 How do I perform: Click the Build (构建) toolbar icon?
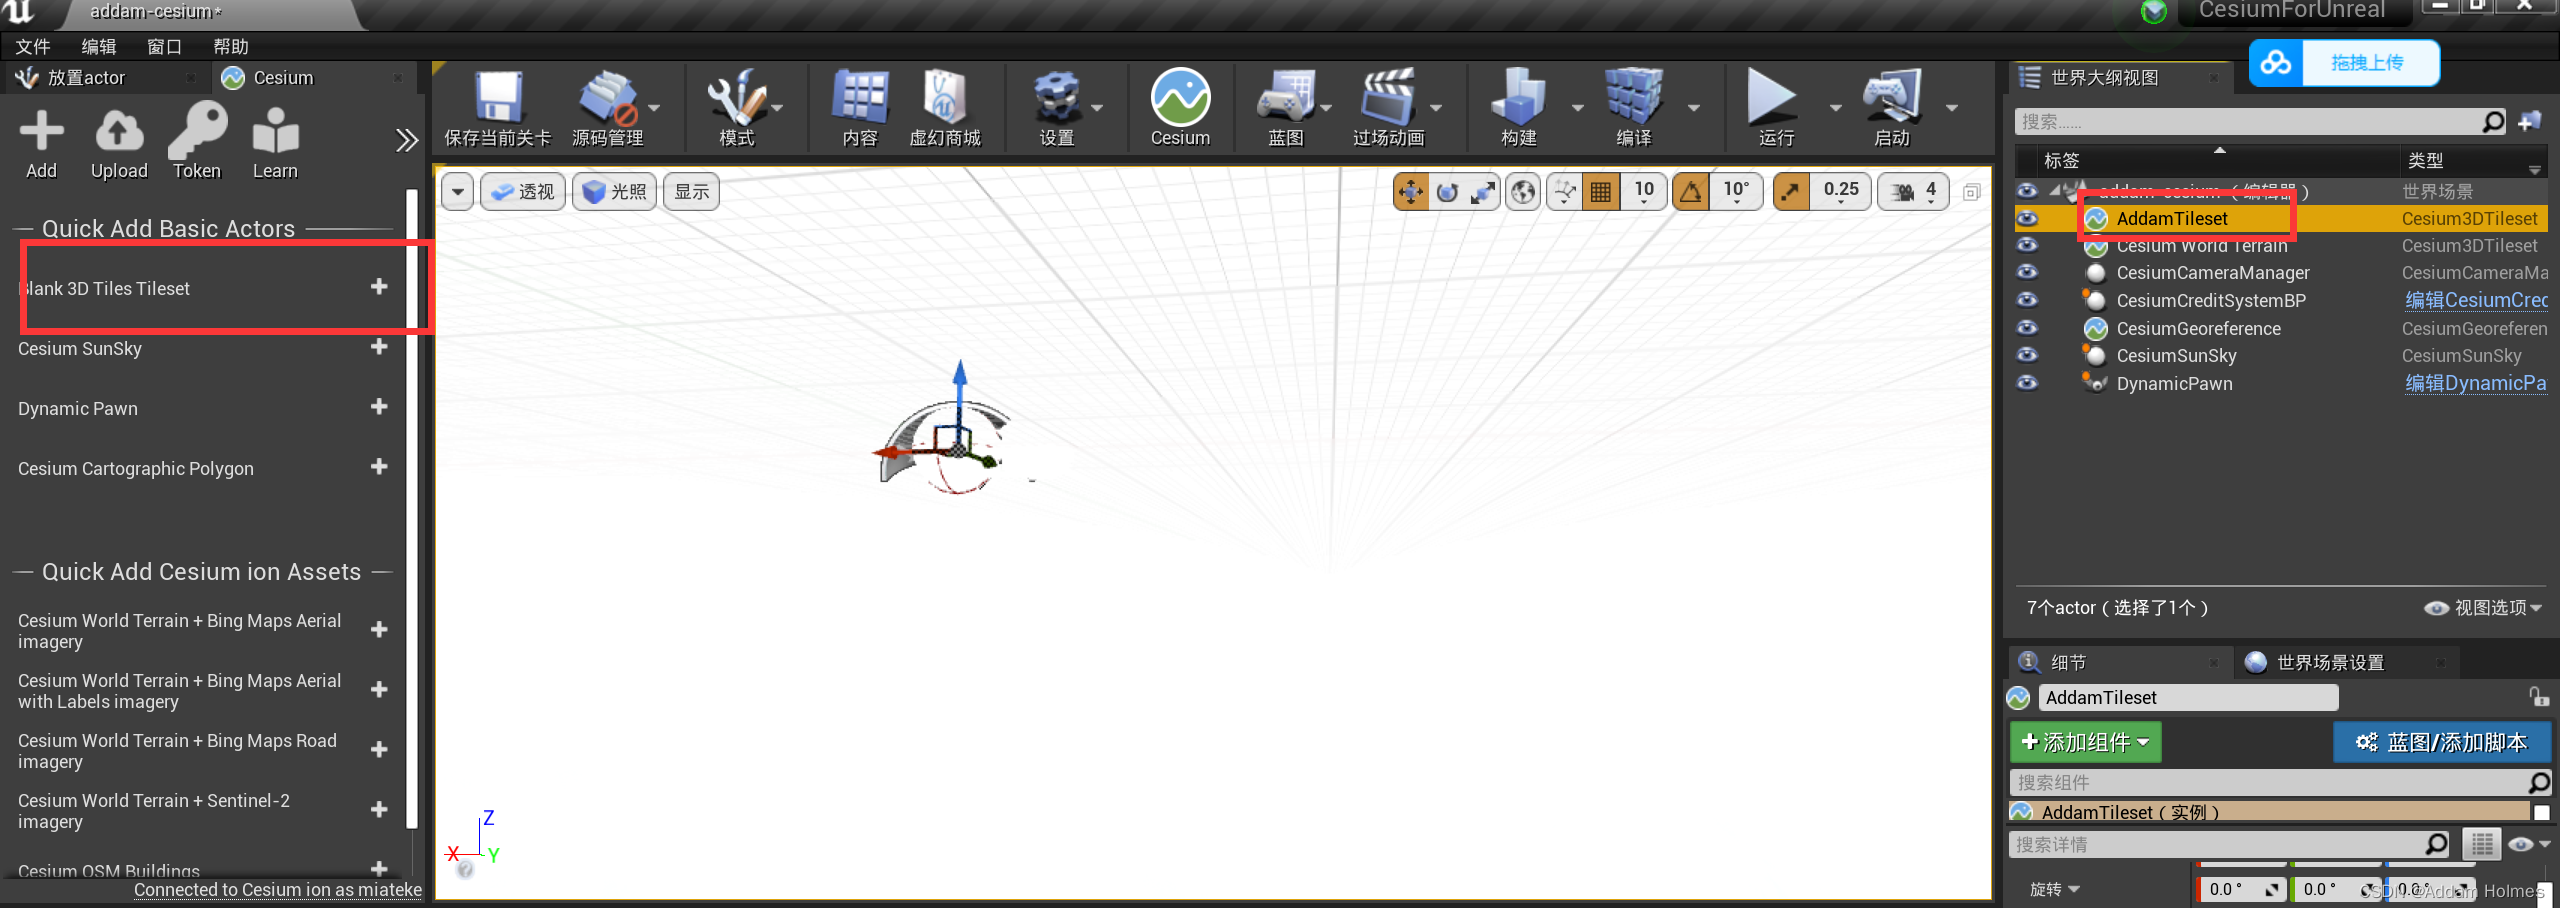click(1518, 108)
